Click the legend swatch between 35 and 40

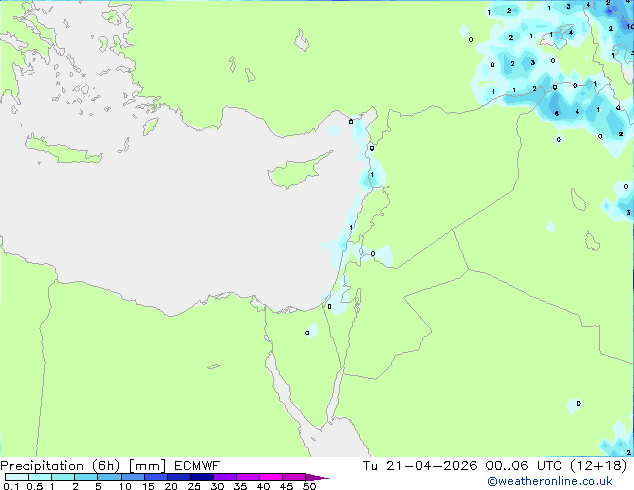pyautogui.click(x=248, y=477)
